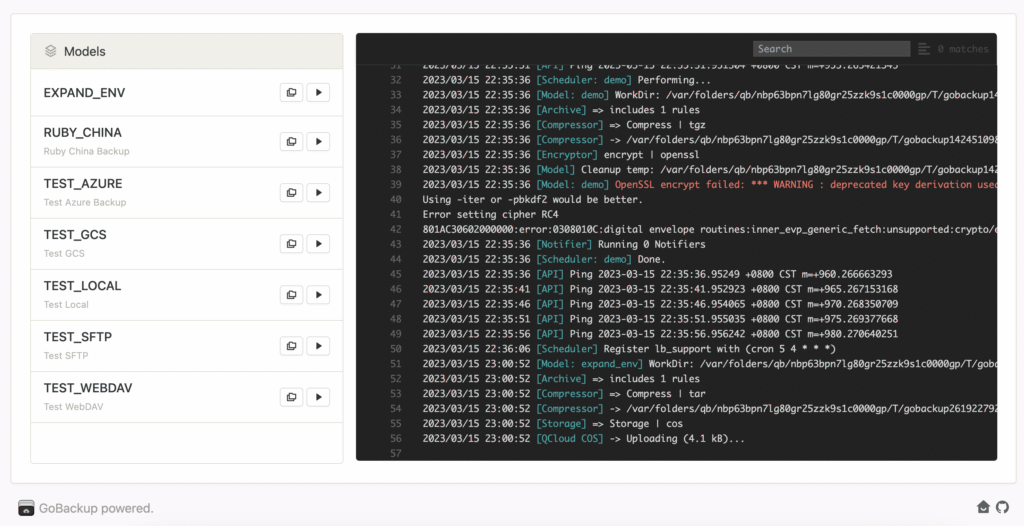Focus the log Search field

tap(831, 49)
